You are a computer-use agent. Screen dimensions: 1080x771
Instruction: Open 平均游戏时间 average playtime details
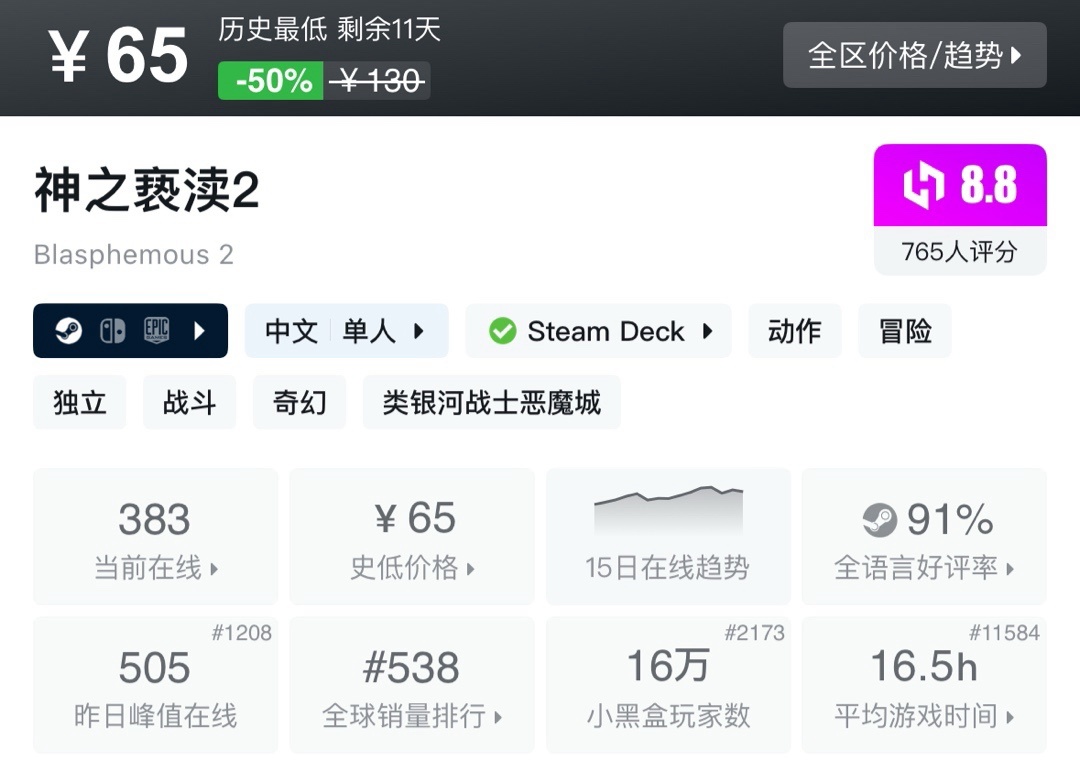(923, 685)
